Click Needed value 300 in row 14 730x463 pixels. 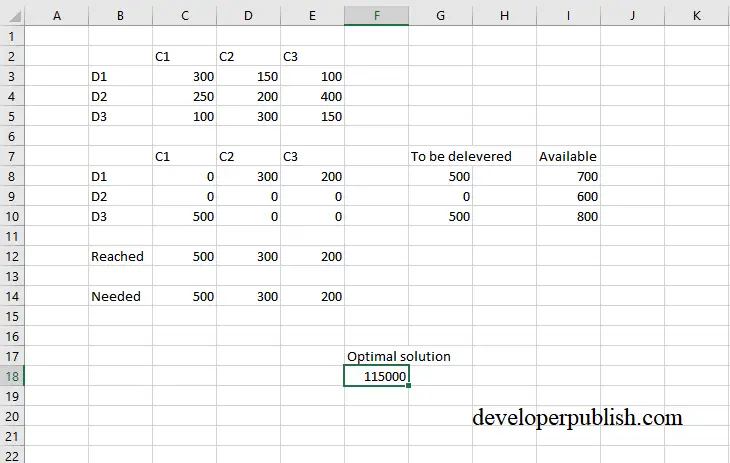pyautogui.click(x=267, y=297)
